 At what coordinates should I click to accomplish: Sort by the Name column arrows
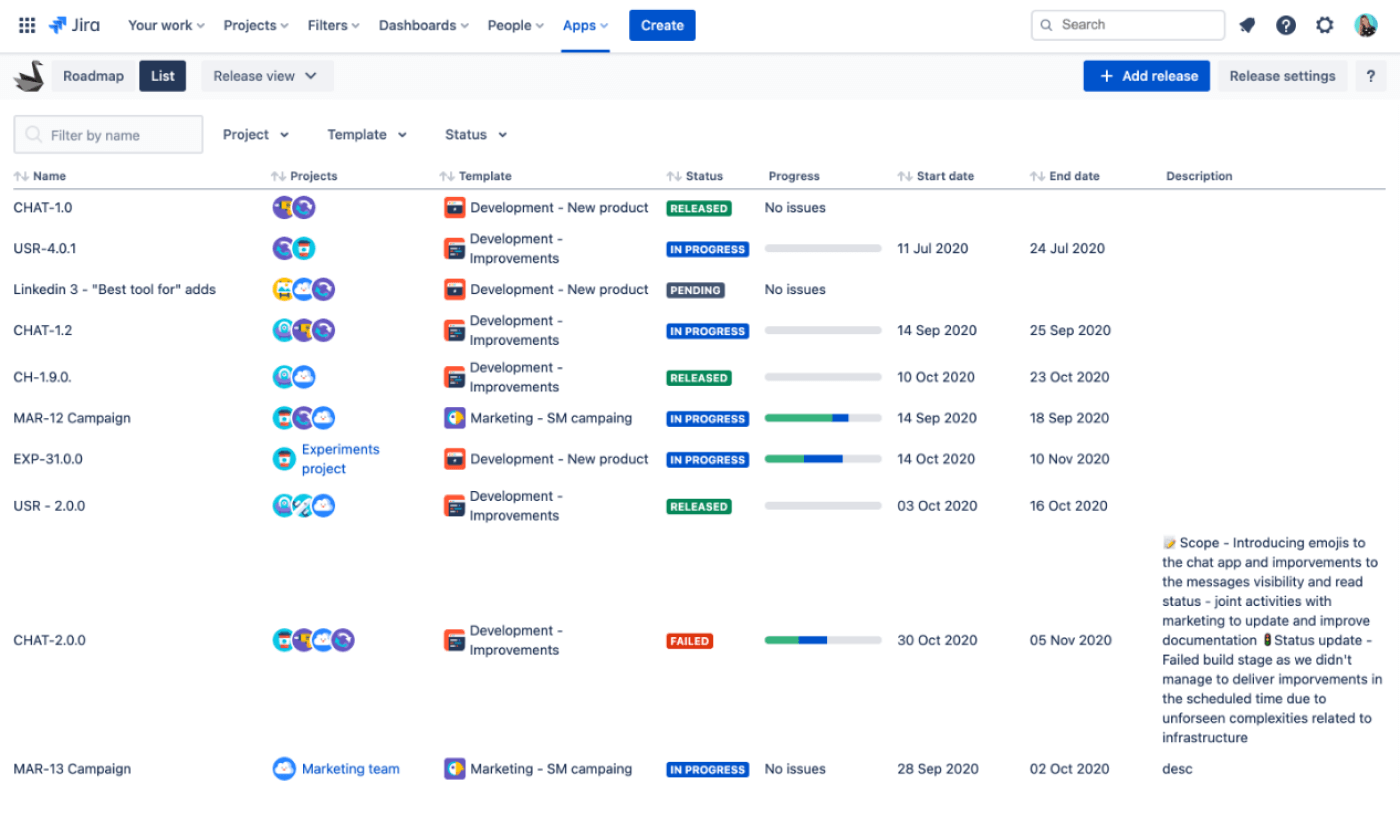coord(21,176)
